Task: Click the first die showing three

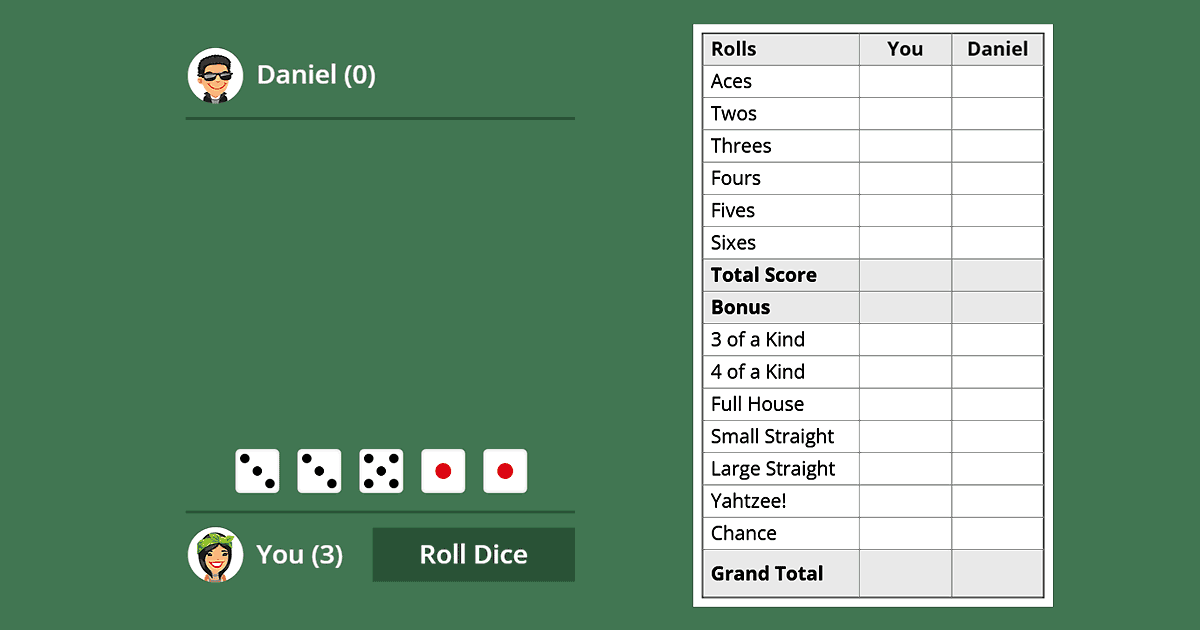Action: pos(257,470)
